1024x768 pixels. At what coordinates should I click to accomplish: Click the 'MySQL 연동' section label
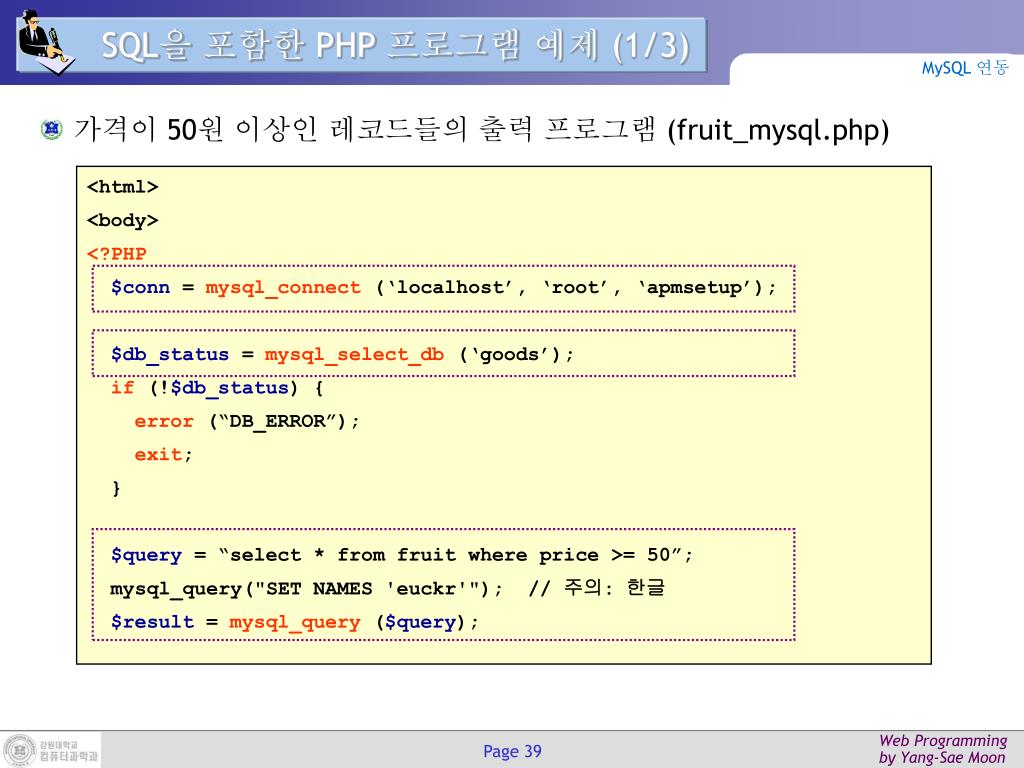[965, 68]
